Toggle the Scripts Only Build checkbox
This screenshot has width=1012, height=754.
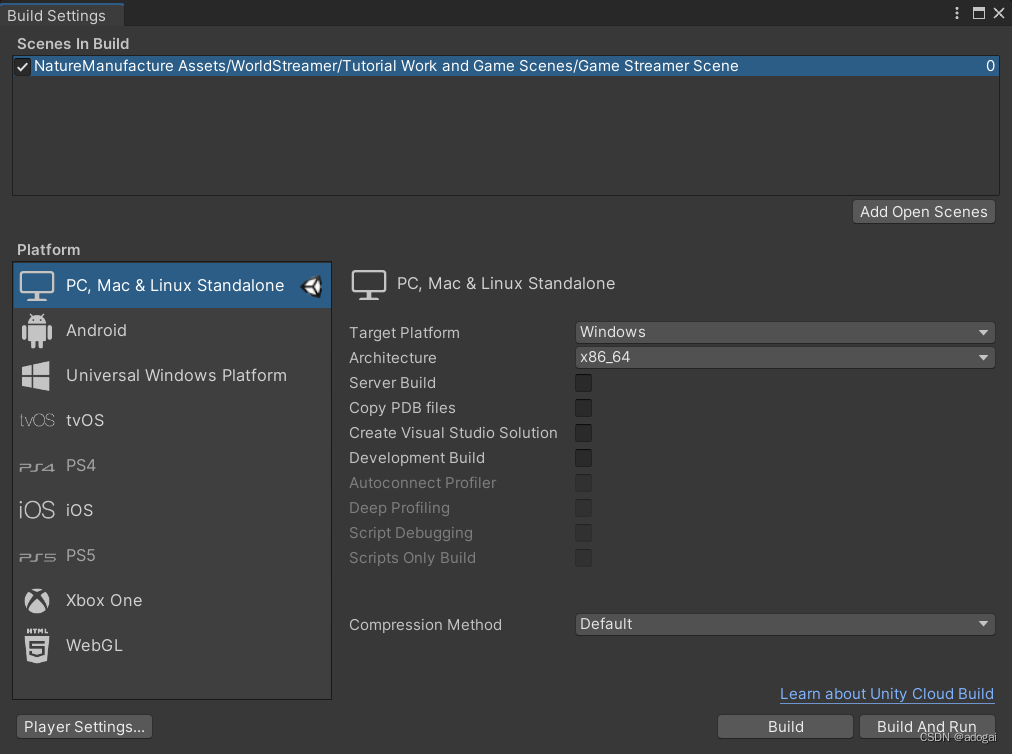pyautogui.click(x=583, y=558)
